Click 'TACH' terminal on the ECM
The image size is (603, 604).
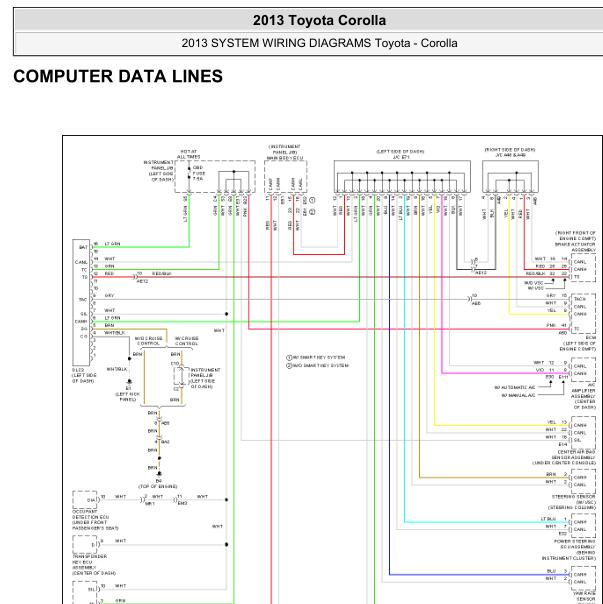pyautogui.click(x=580, y=299)
